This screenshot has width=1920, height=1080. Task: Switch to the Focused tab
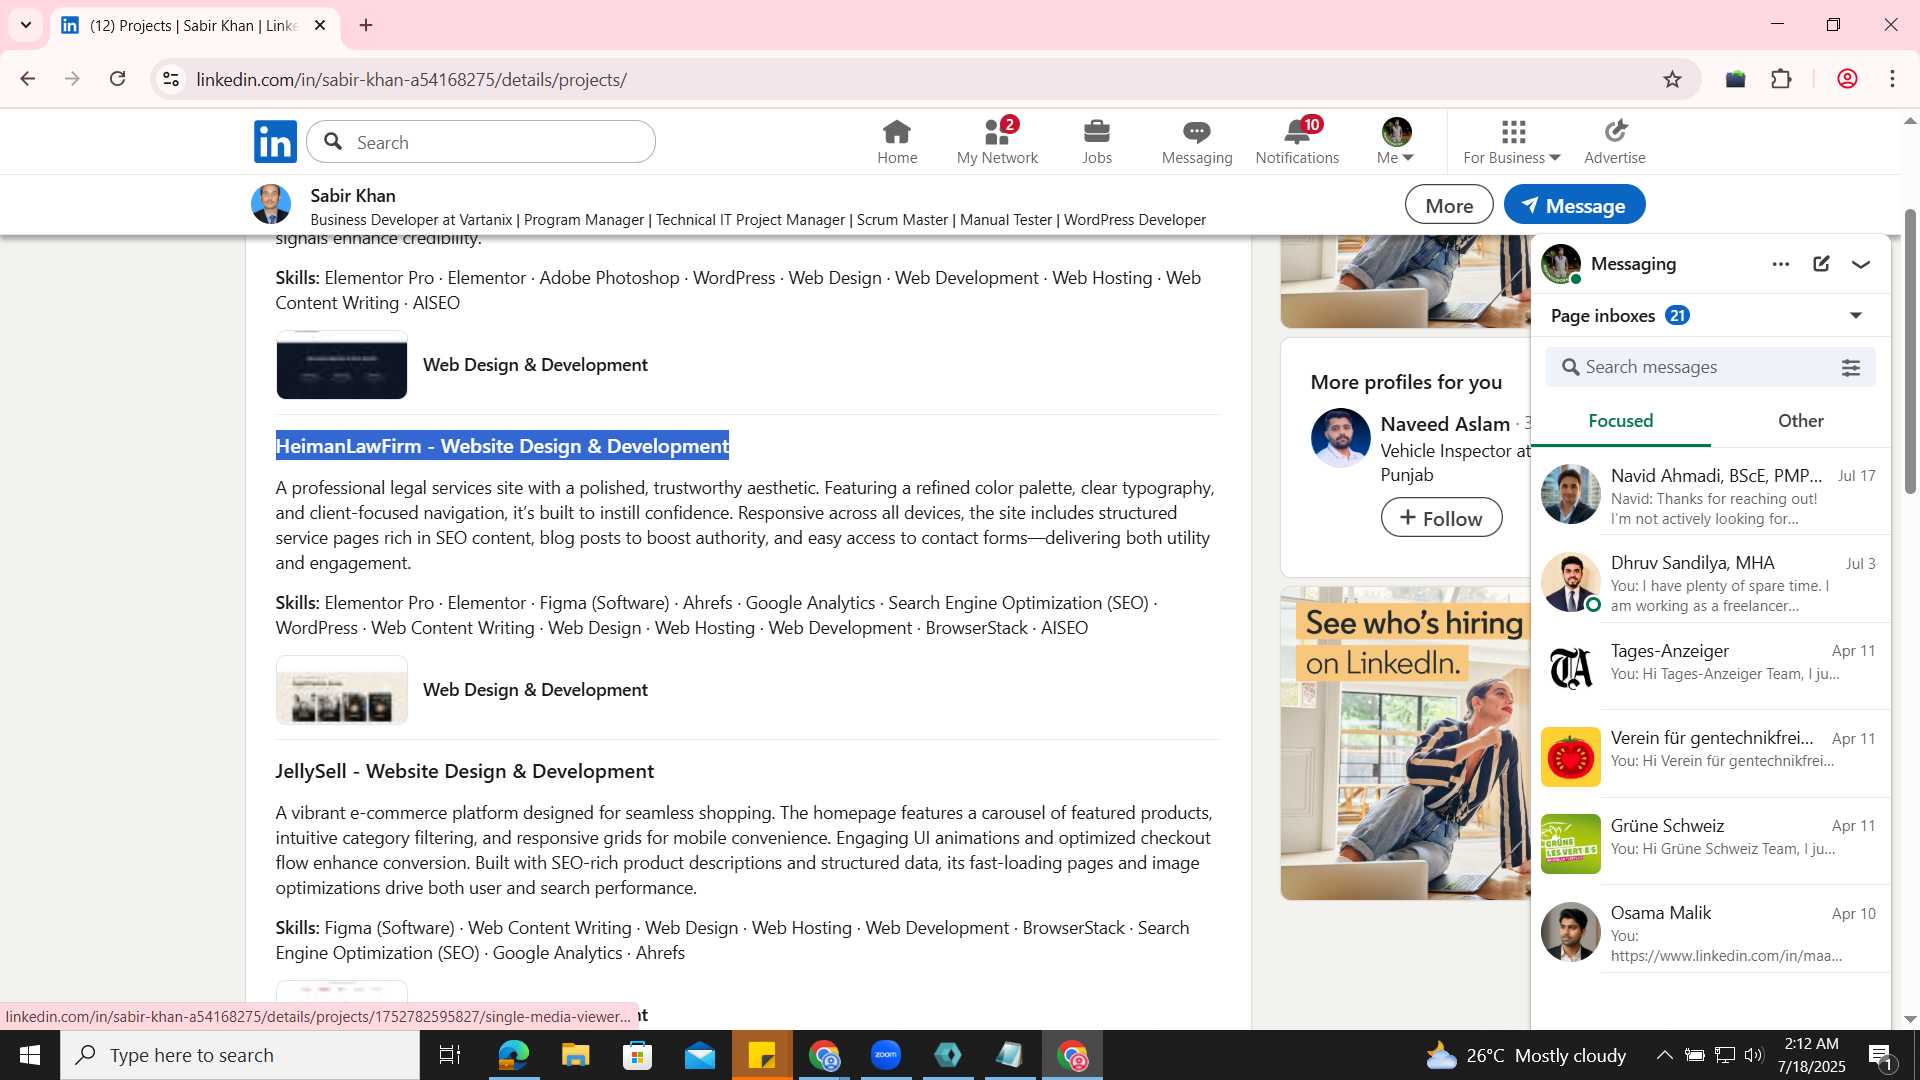(x=1620, y=421)
